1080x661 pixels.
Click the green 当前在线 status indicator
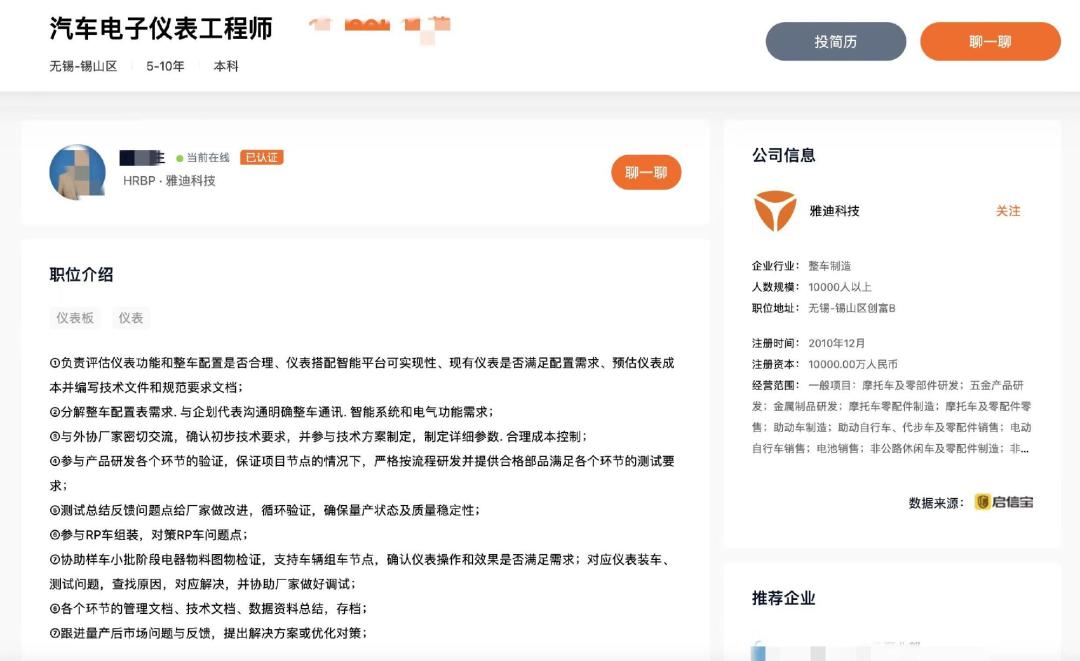click(202, 158)
